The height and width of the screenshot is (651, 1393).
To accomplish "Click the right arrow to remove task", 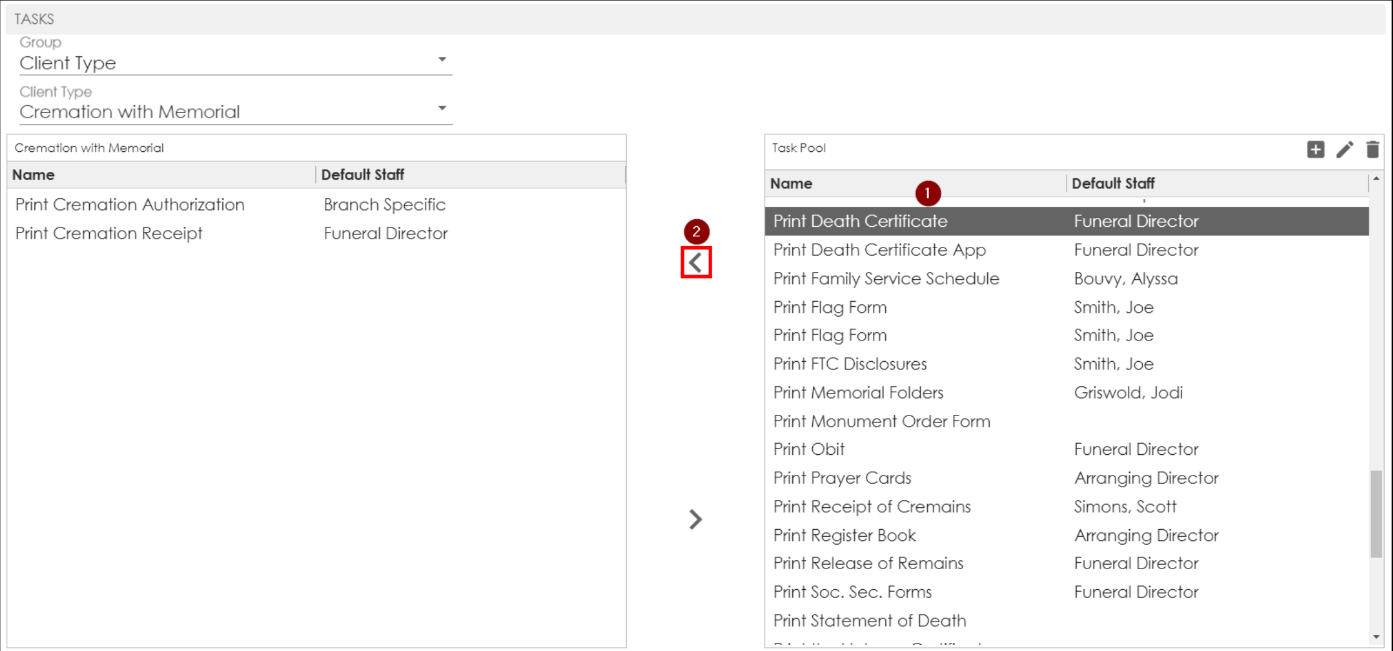I will (696, 519).
